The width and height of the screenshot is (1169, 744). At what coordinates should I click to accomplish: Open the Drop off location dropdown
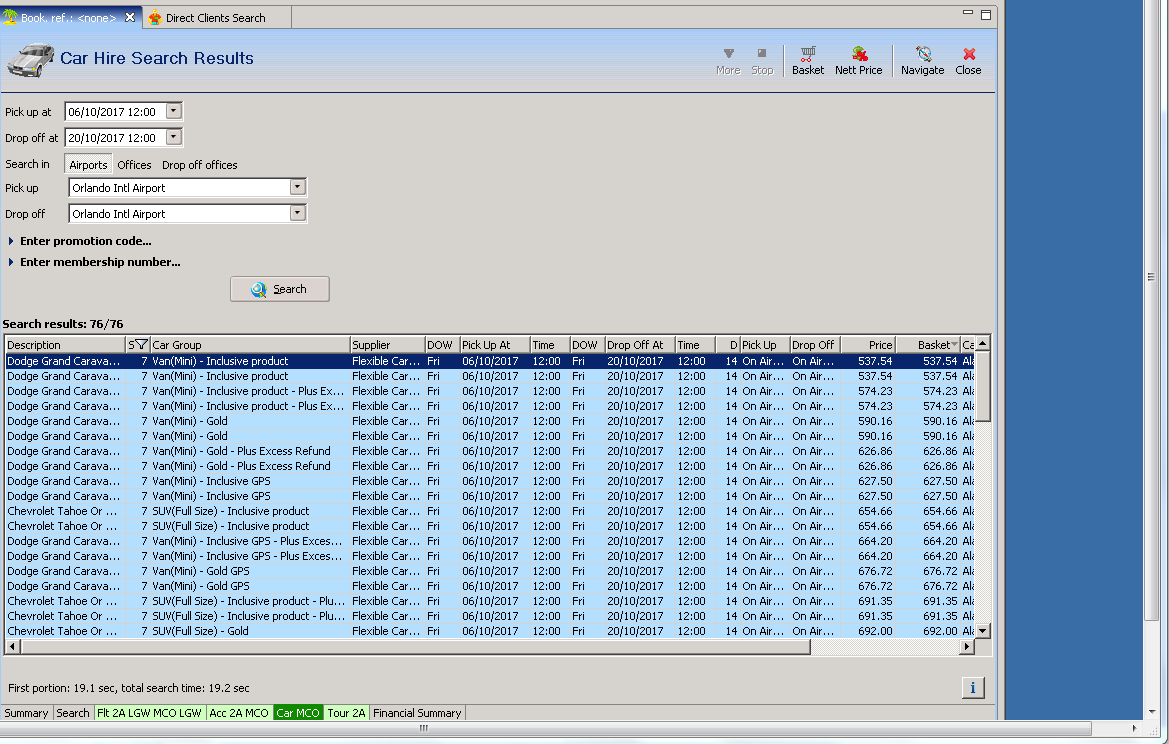(x=297, y=213)
